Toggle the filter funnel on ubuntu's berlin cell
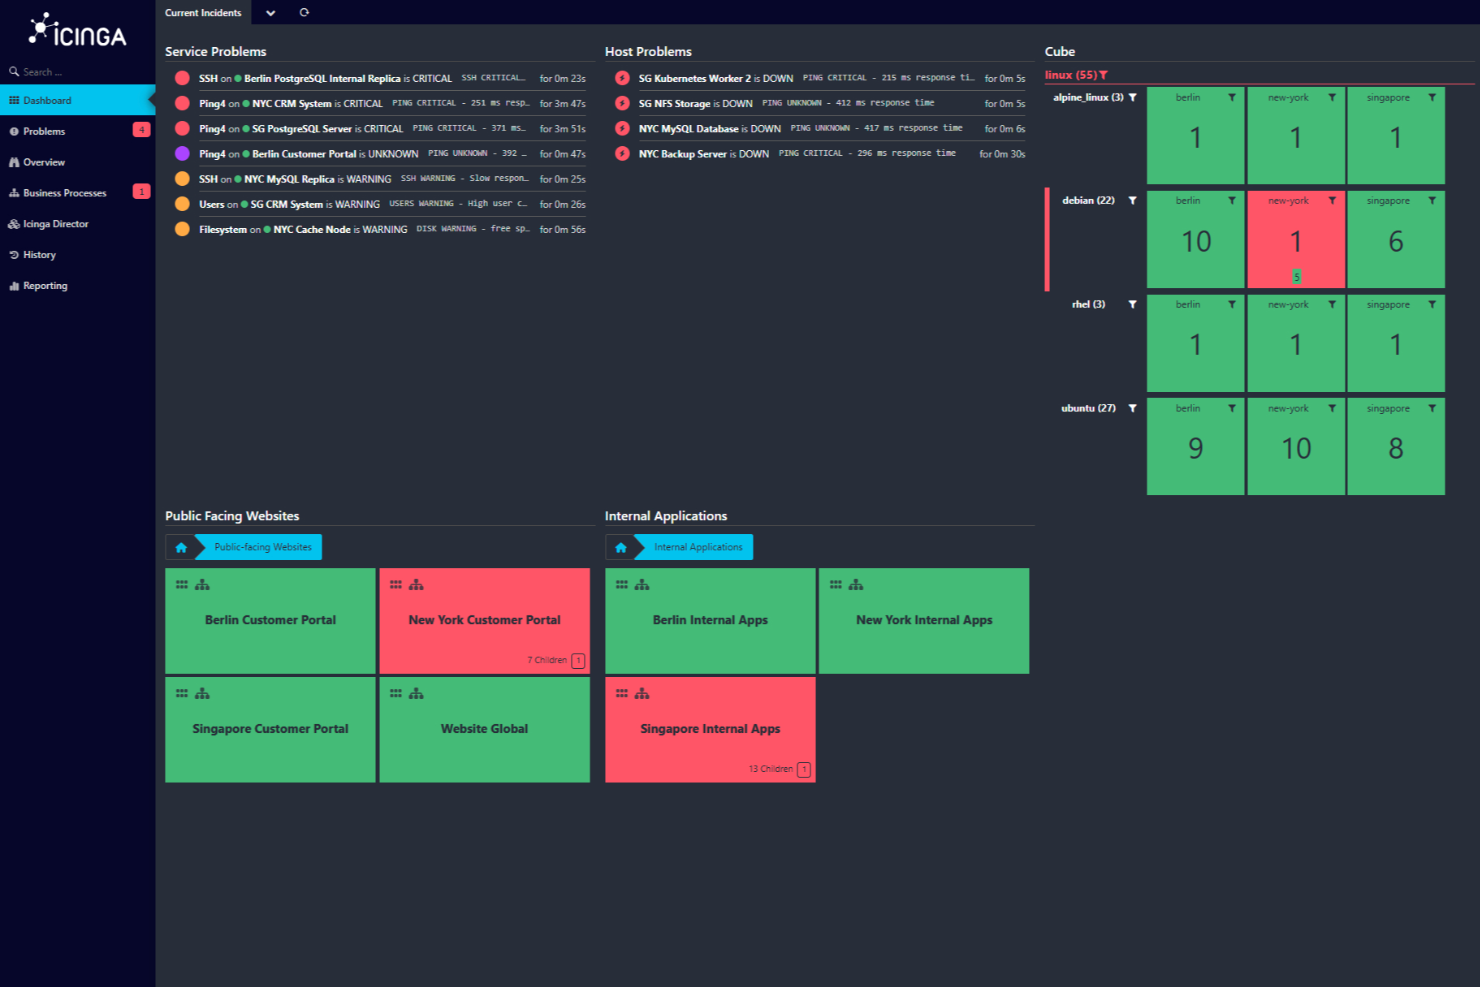The image size is (1480, 987). click(1232, 407)
